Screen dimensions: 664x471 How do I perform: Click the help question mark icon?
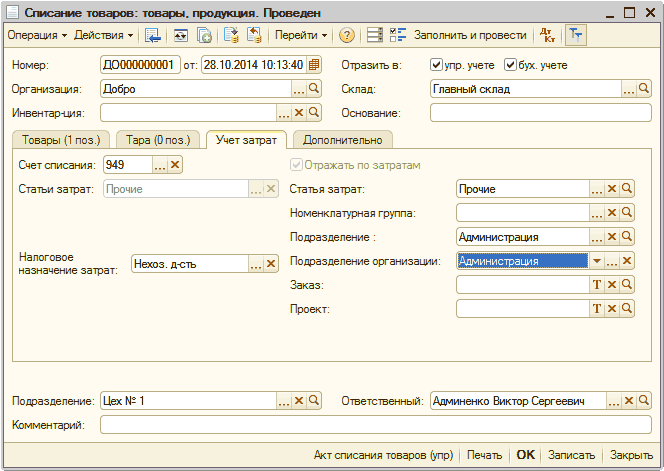click(x=347, y=35)
